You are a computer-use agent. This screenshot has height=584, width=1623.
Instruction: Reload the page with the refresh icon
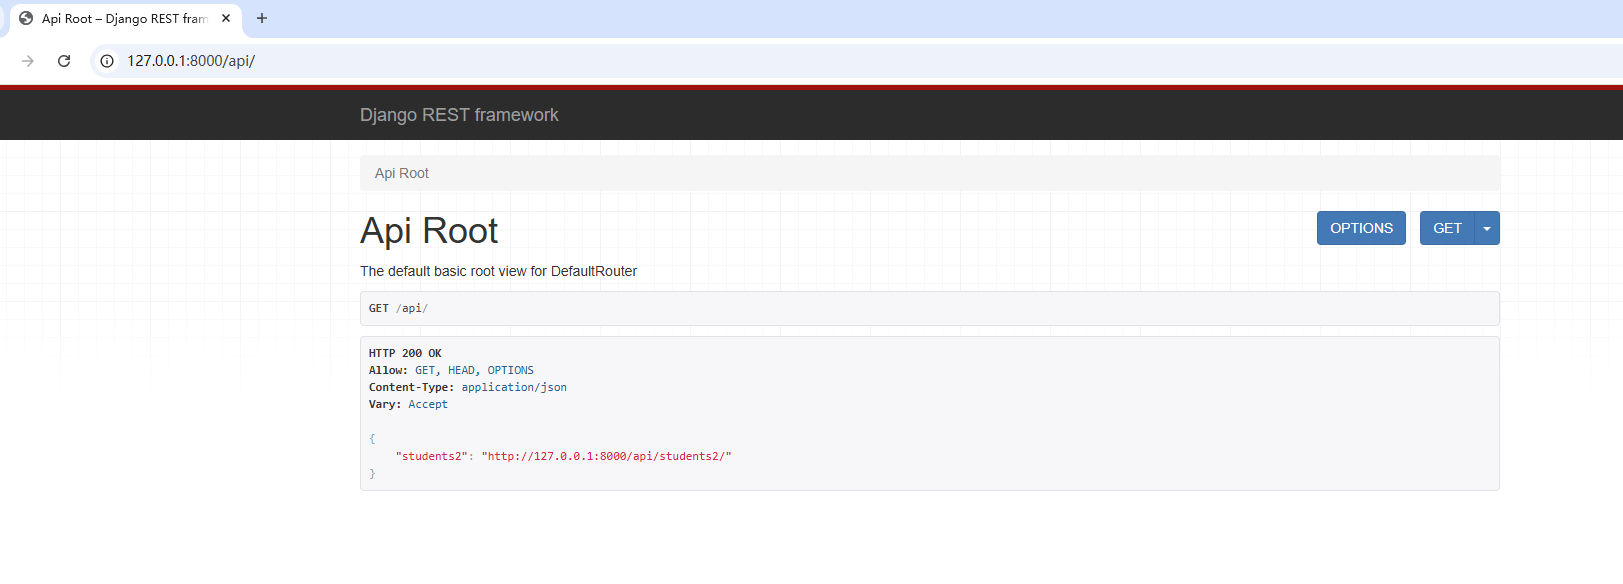(x=64, y=61)
